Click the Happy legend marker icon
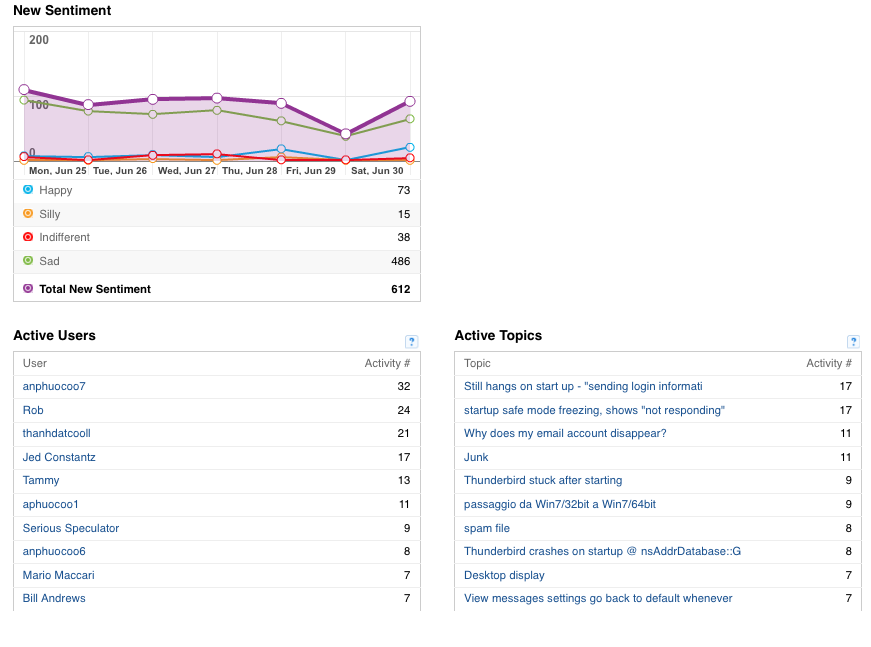This screenshot has width=871, height=647. 28,189
